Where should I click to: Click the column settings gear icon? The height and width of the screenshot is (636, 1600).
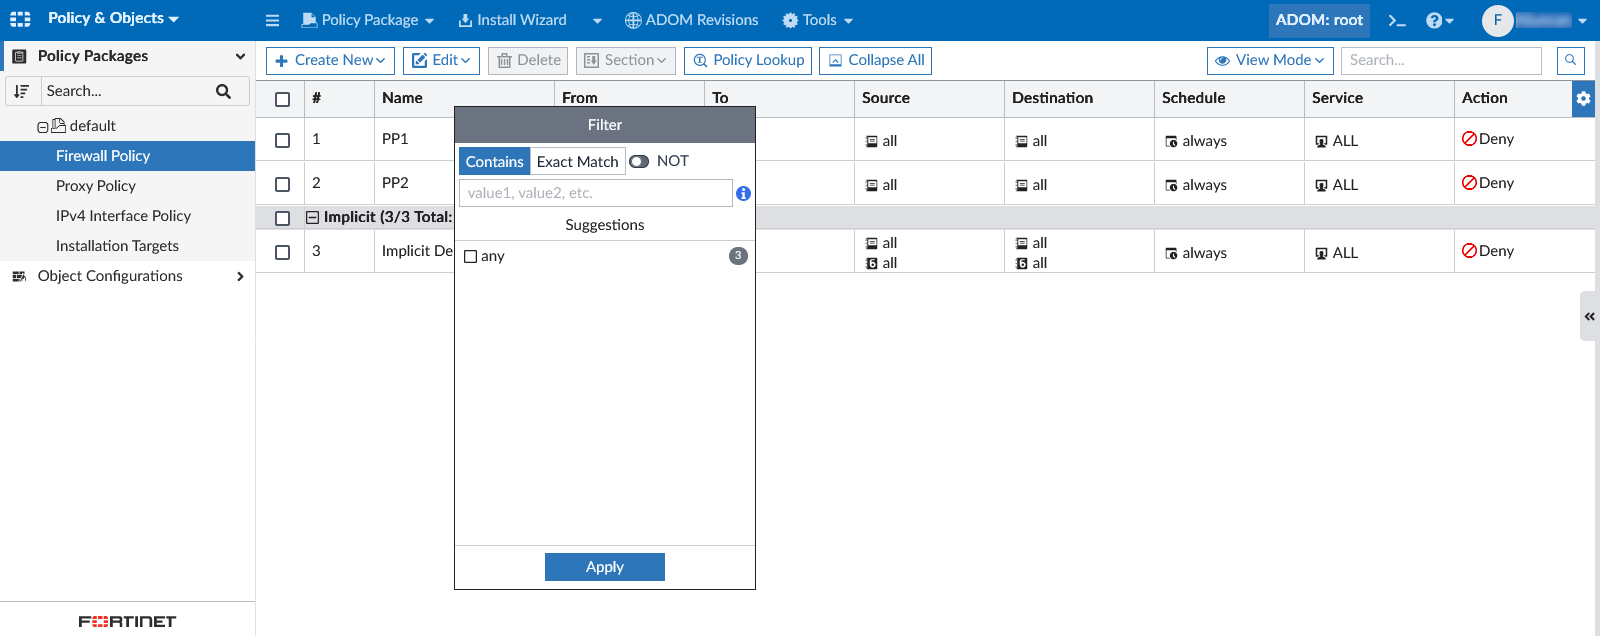1583,99
